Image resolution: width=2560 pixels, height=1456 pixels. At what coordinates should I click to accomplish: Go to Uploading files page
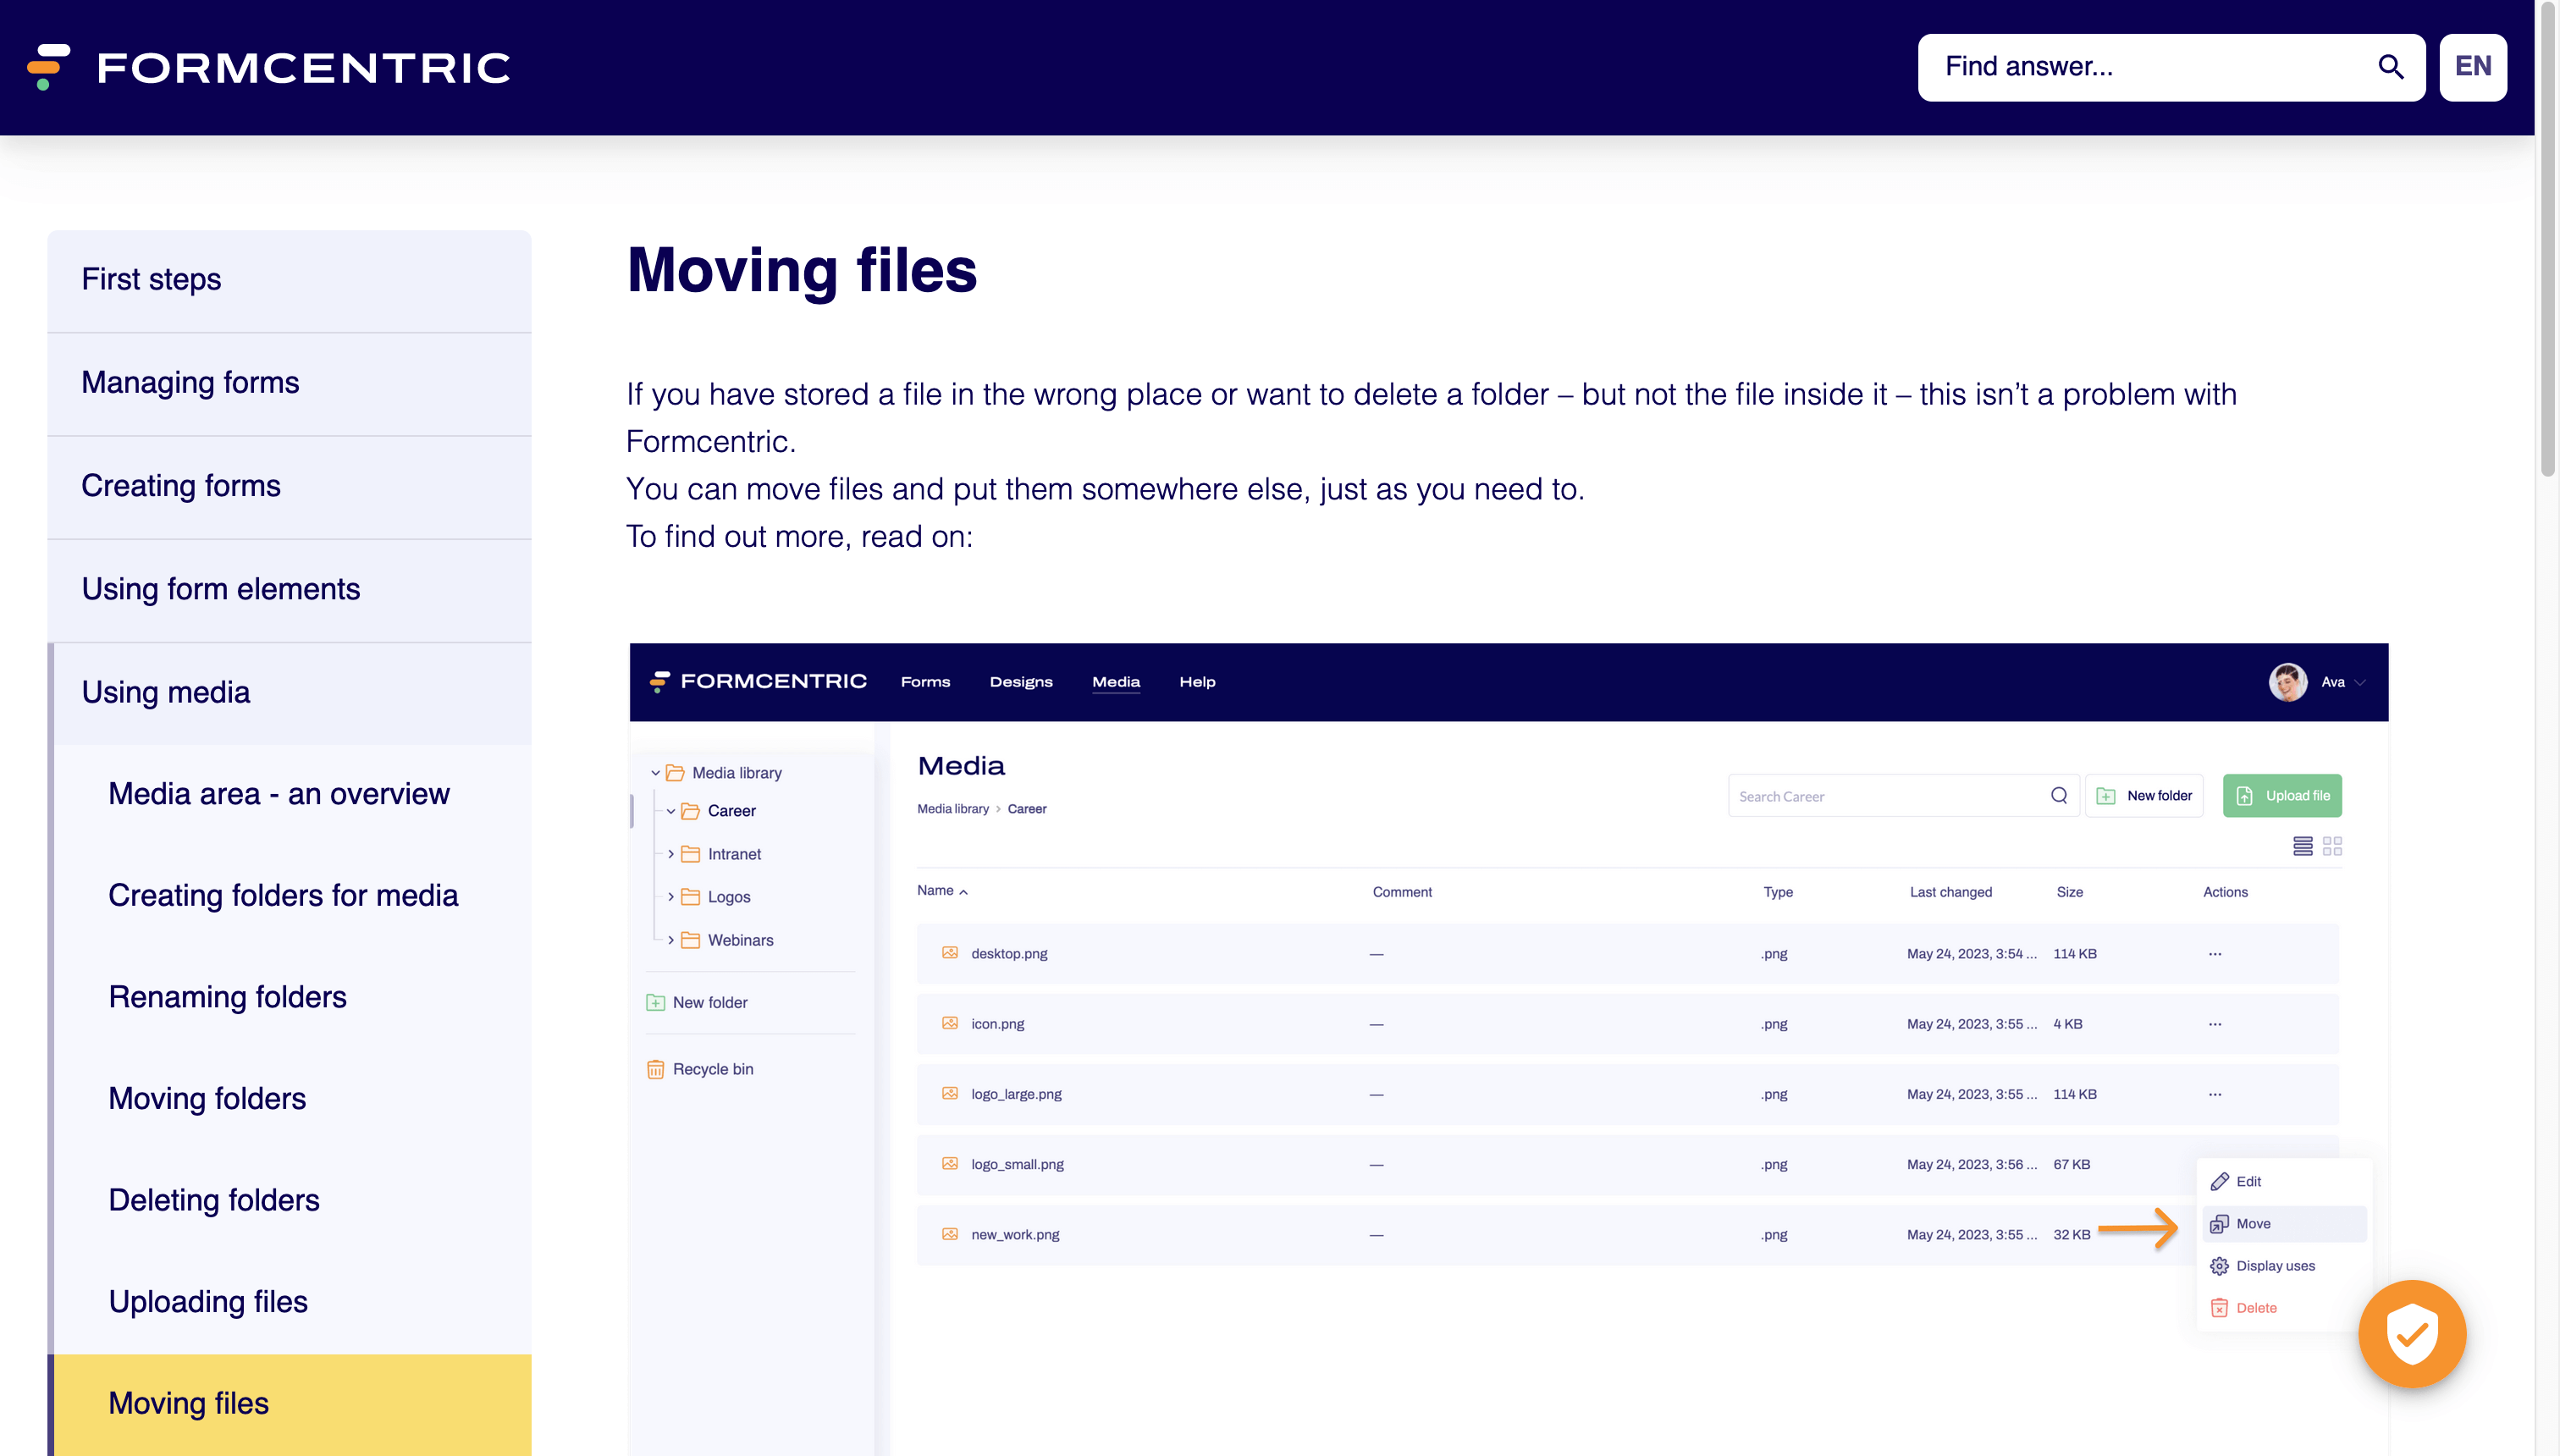(x=208, y=1302)
